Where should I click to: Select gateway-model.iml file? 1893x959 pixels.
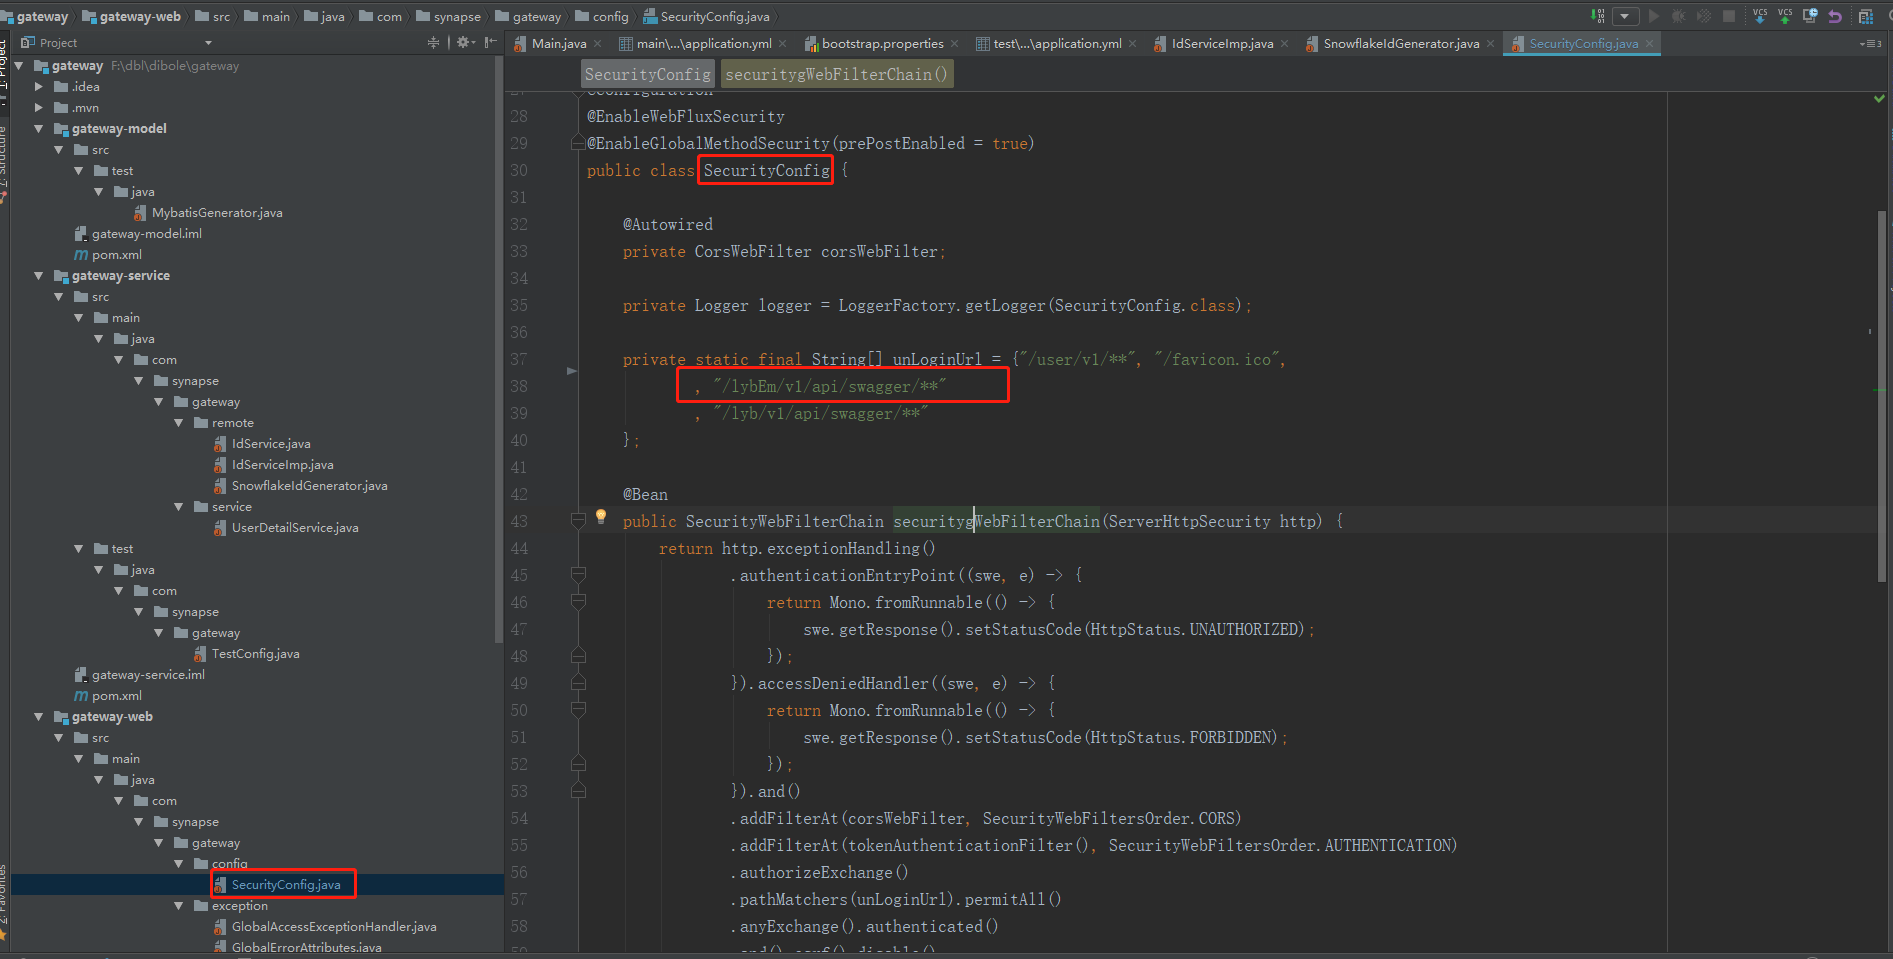pos(138,233)
